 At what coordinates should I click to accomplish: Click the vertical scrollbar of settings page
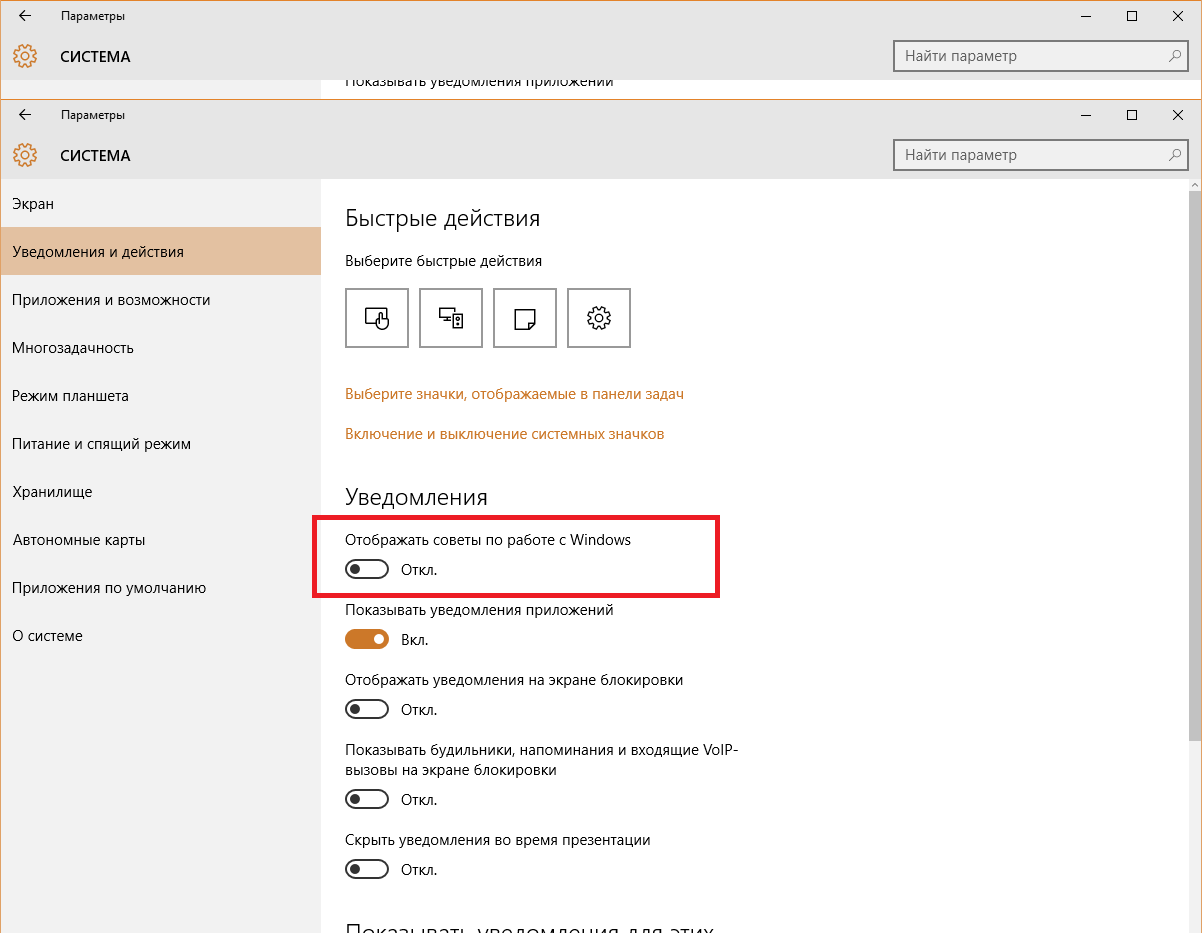pyautogui.click(x=1195, y=460)
